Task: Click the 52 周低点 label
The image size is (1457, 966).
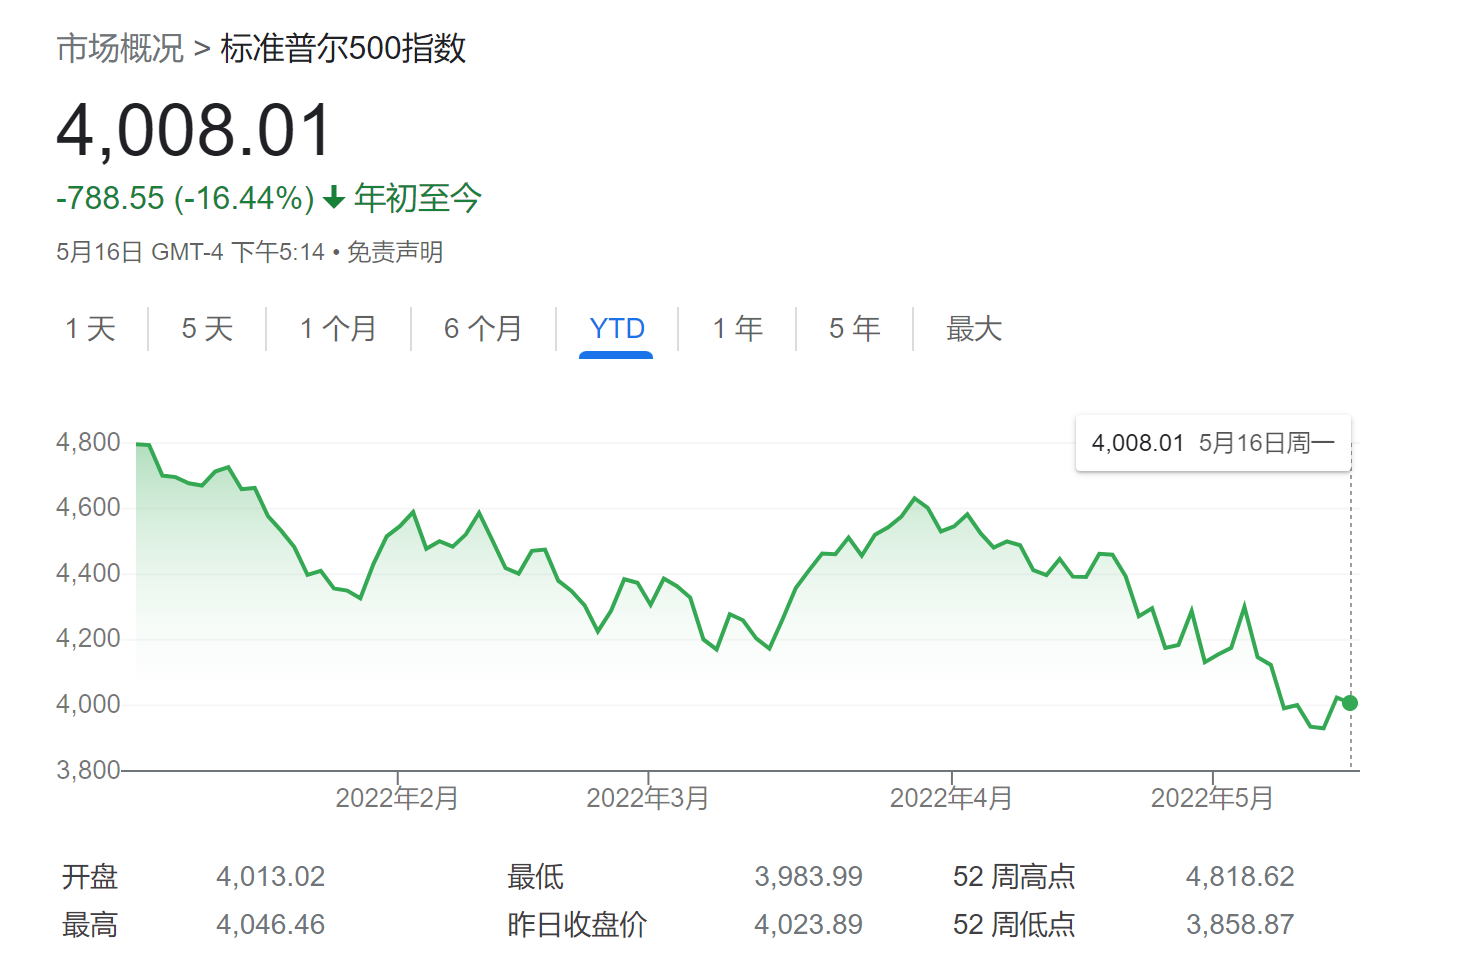Action: 1014,925
